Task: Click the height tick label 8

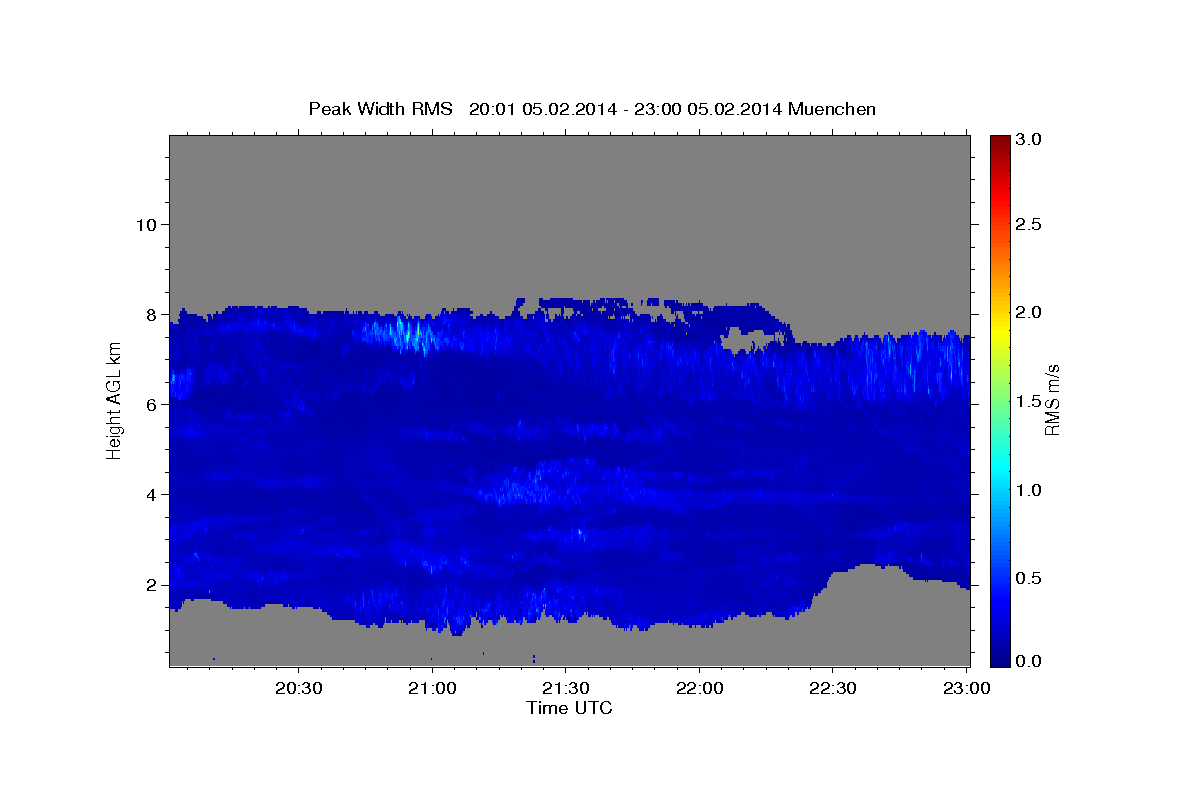Action: tap(149, 314)
